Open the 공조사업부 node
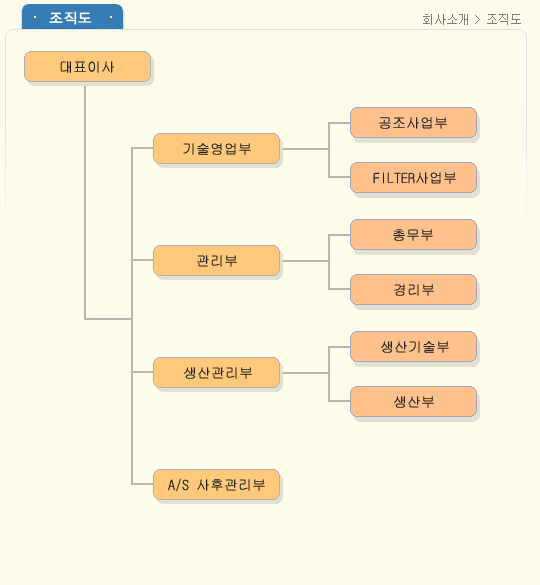 coord(413,123)
